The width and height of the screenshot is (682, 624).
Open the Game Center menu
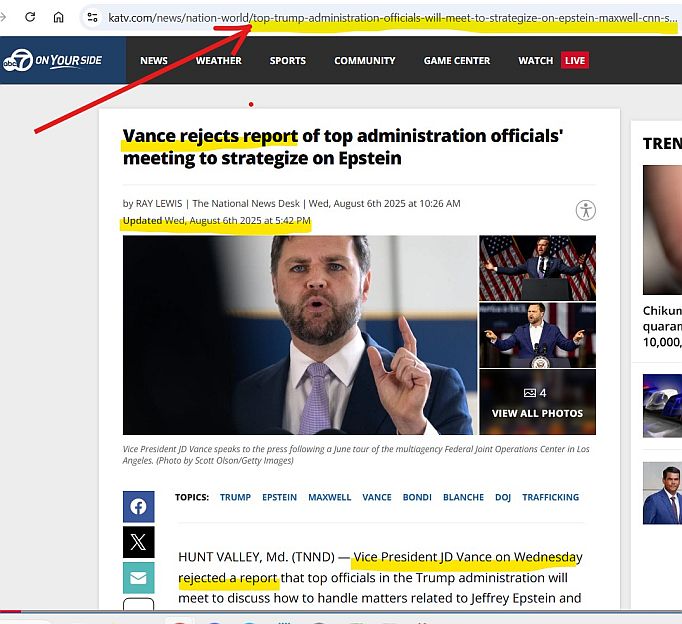[x=457, y=60]
